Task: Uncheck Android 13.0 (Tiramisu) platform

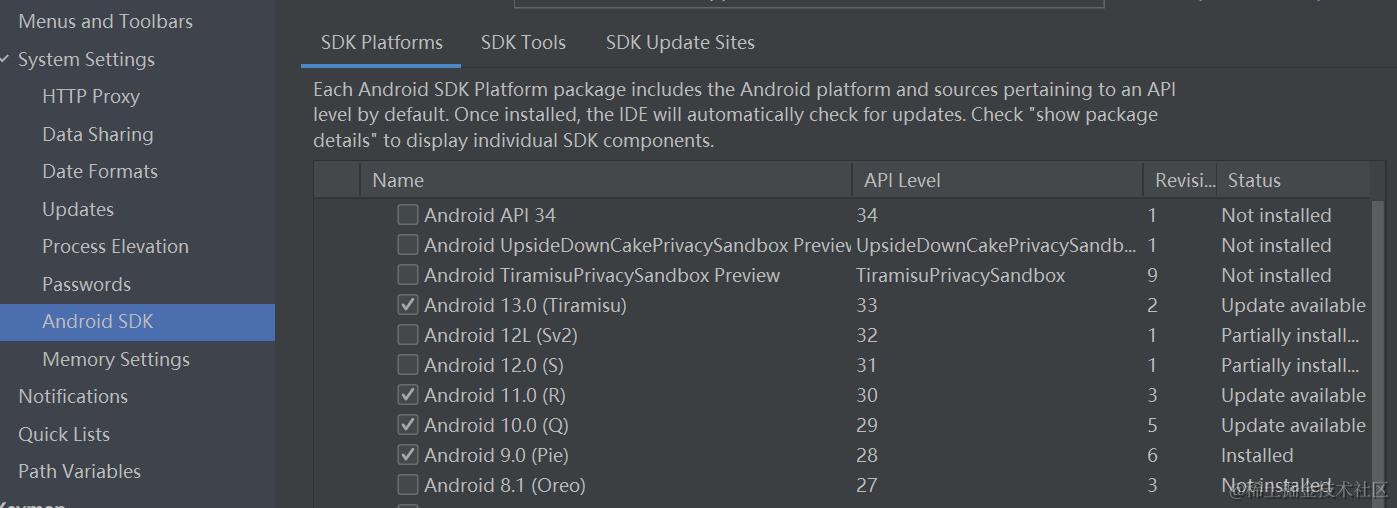Action: pyautogui.click(x=408, y=305)
